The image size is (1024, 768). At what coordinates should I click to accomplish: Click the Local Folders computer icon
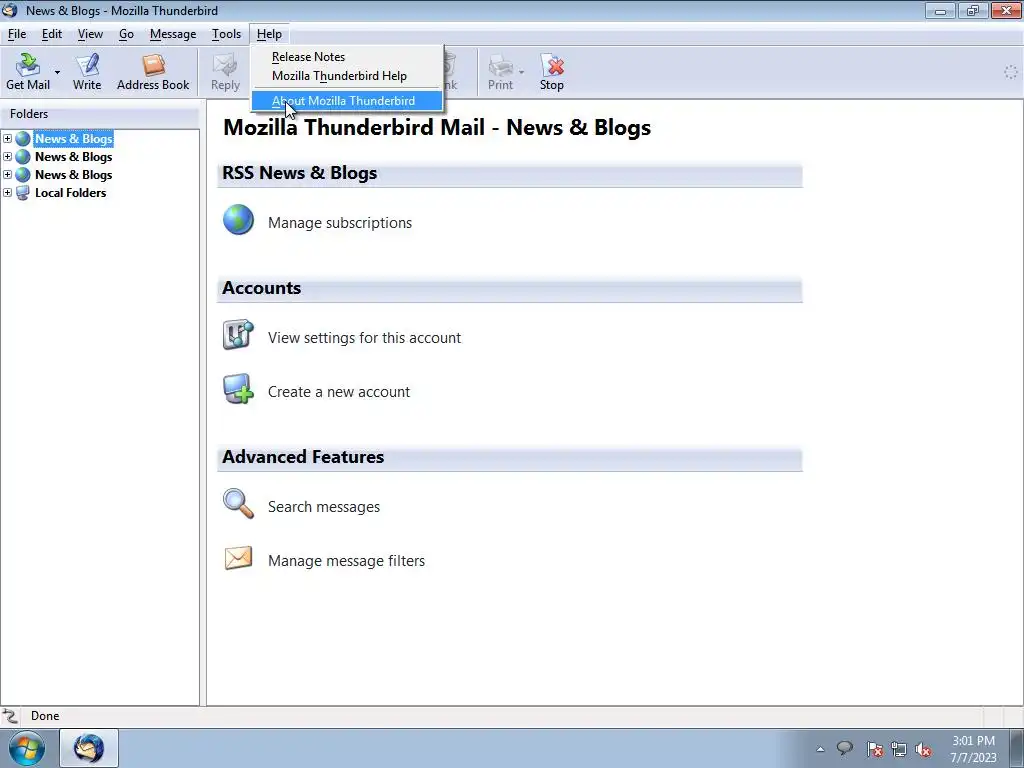point(23,193)
